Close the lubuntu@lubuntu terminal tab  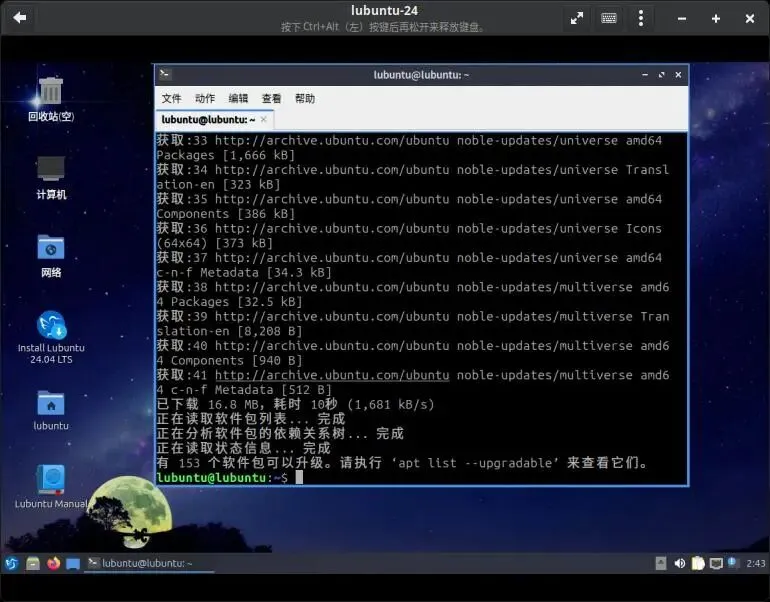[x=264, y=119]
